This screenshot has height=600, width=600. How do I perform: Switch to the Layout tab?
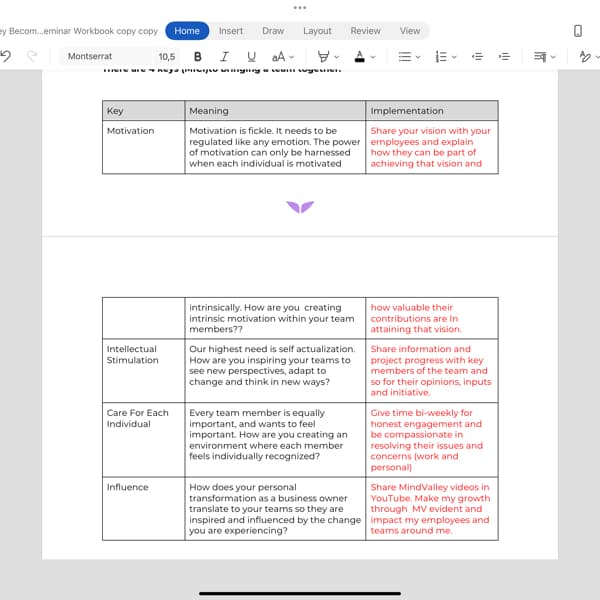point(317,31)
